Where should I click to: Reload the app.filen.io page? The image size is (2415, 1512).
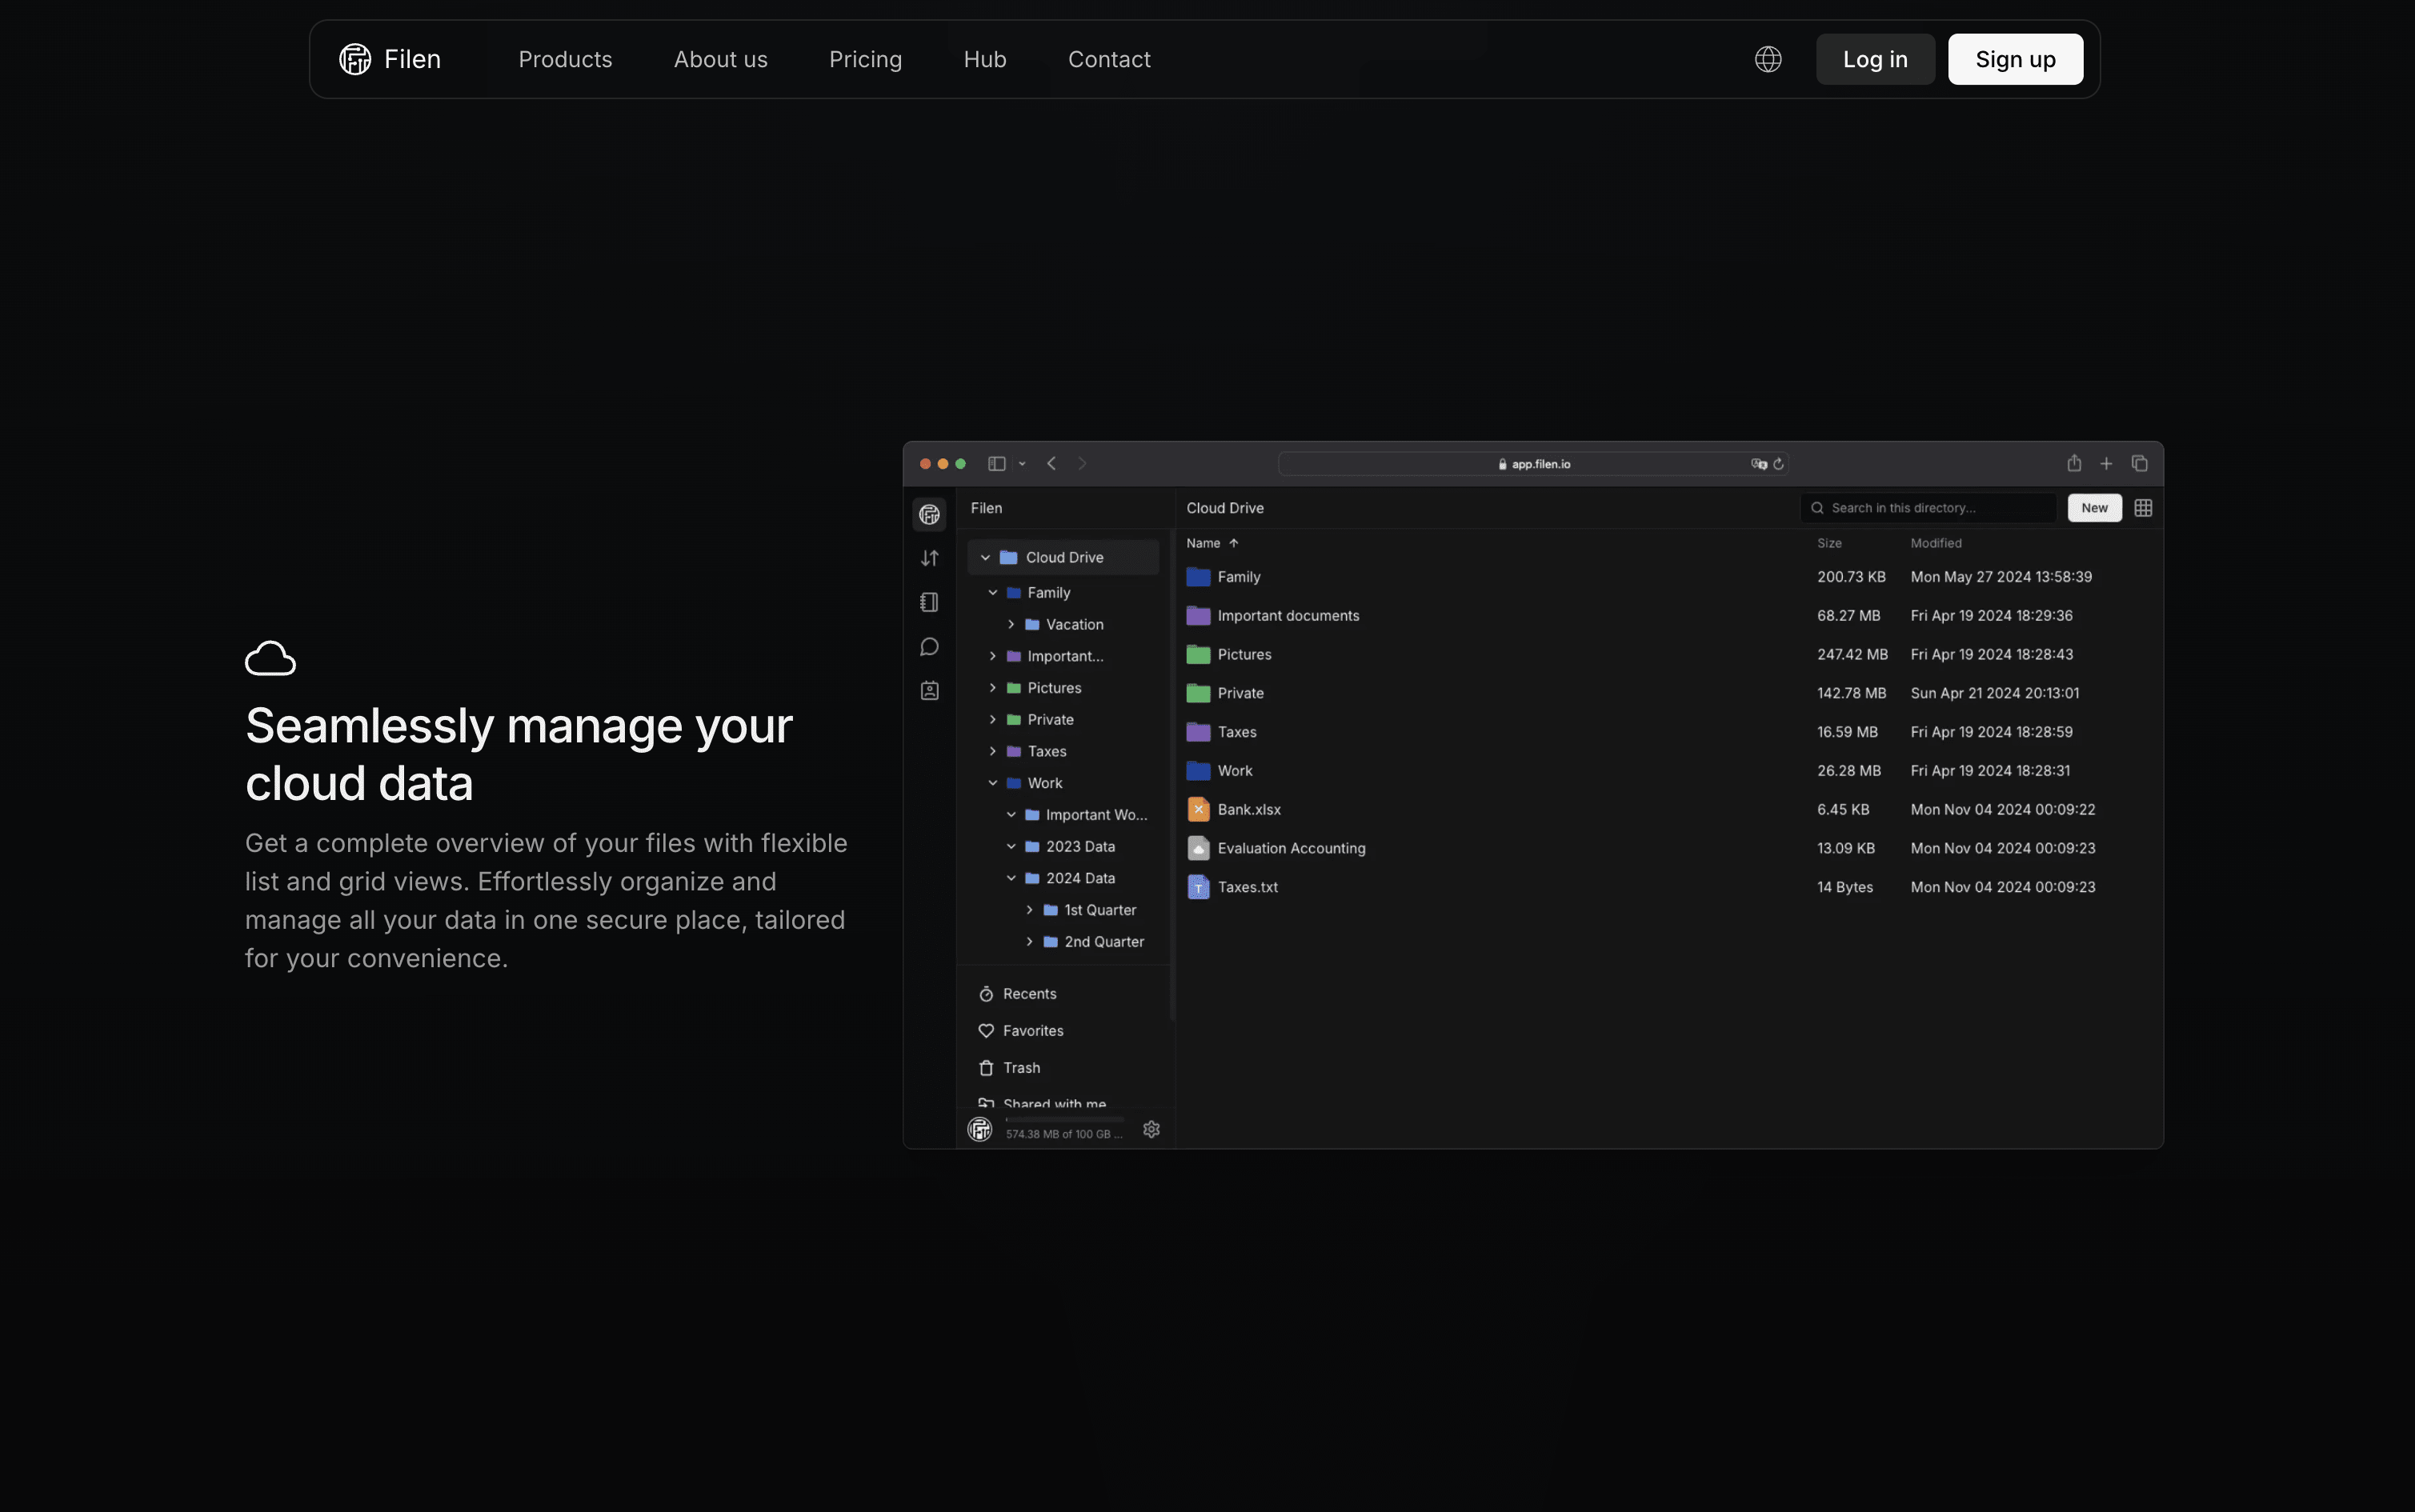point(1778,464)
